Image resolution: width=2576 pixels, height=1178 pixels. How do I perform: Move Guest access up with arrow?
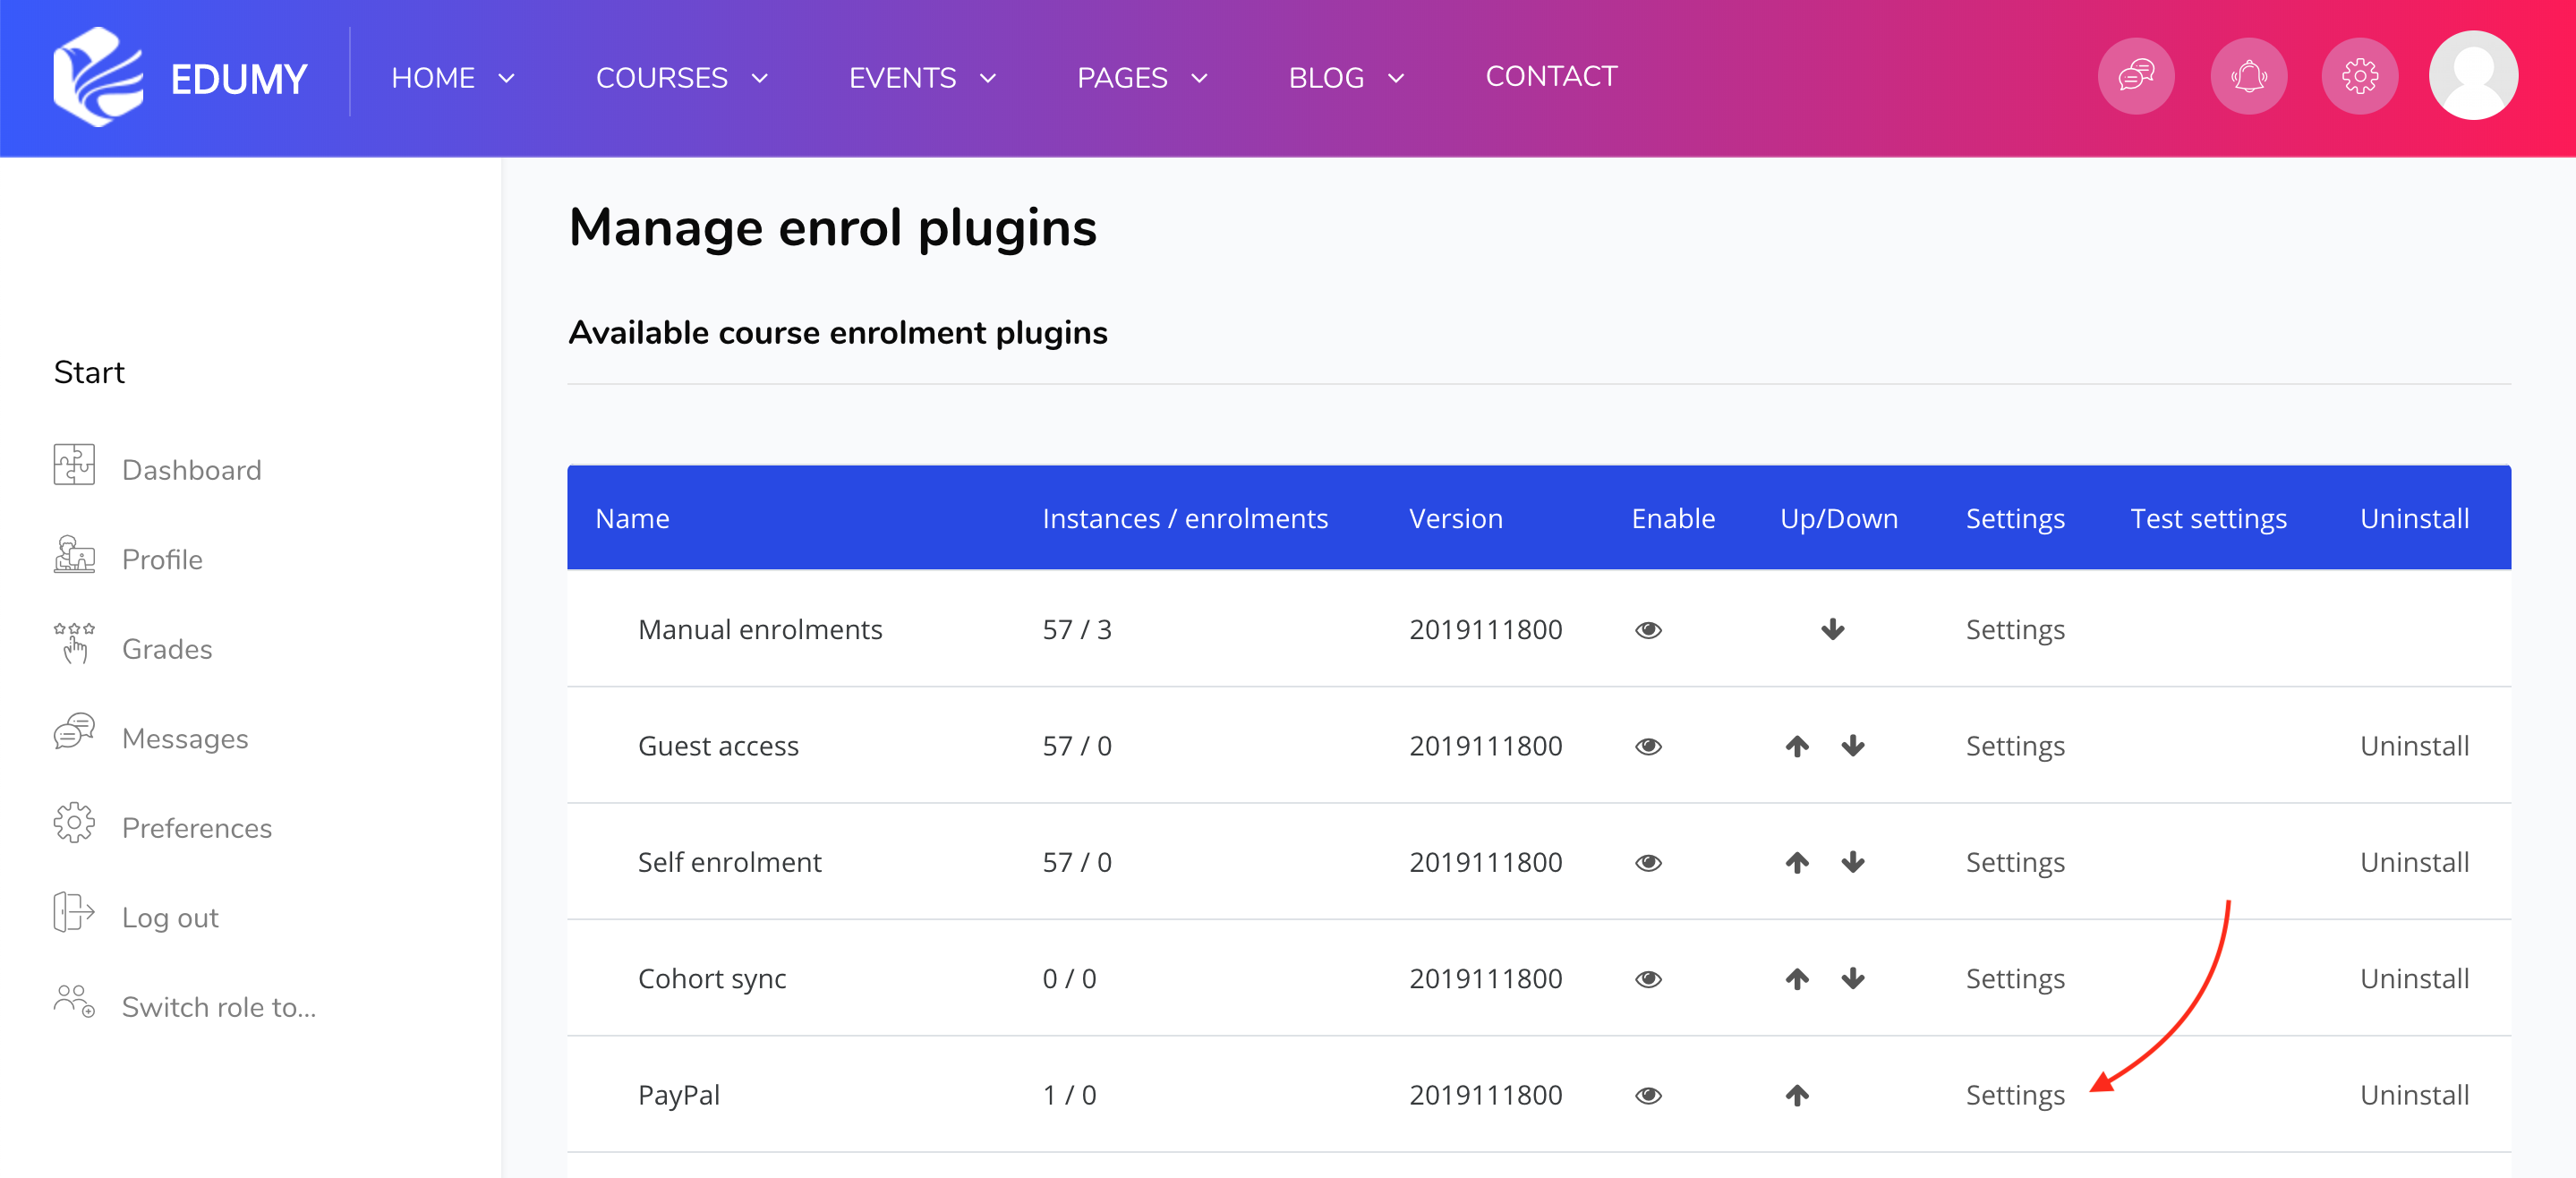pos(1797,746)
